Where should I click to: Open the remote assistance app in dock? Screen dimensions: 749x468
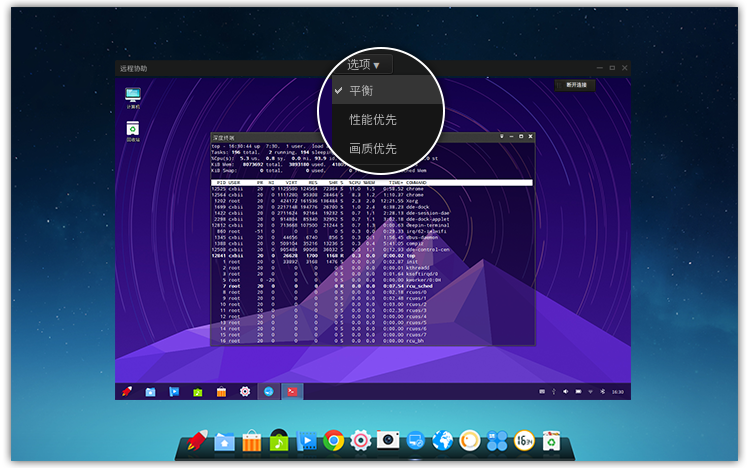[415, 441]
